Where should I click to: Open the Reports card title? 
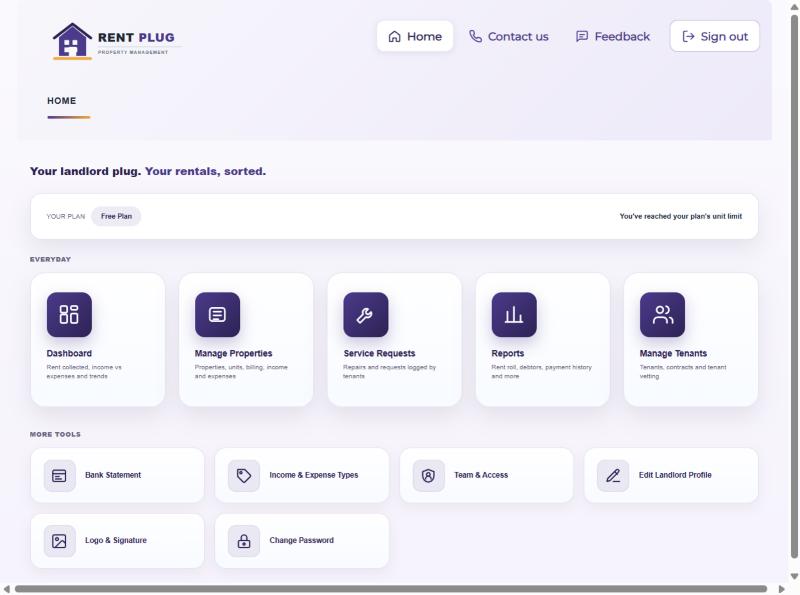tap(508, 353)
